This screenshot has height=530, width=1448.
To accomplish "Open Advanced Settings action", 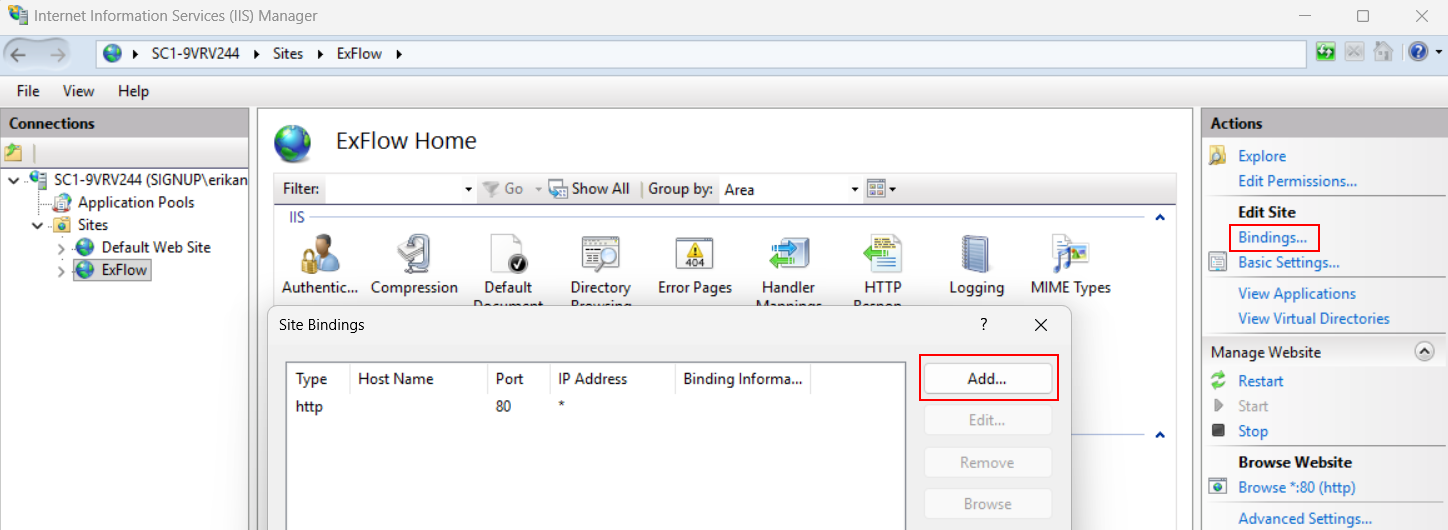I will (1304, 518).
